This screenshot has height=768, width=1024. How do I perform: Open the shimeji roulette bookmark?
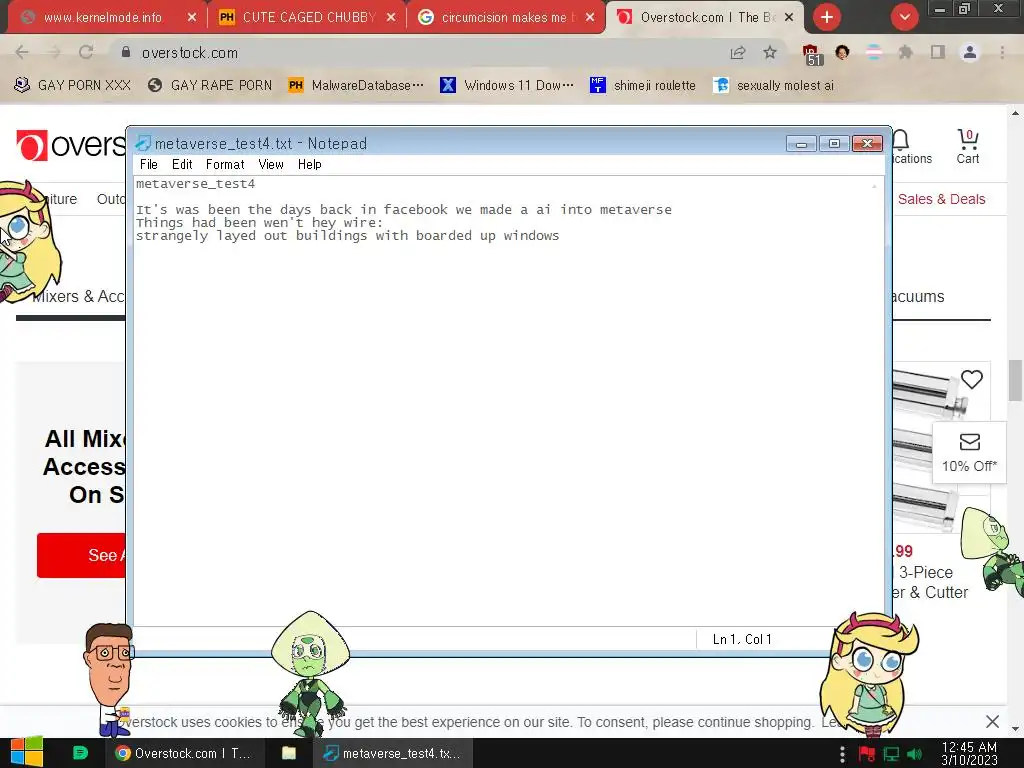(643, 86)
